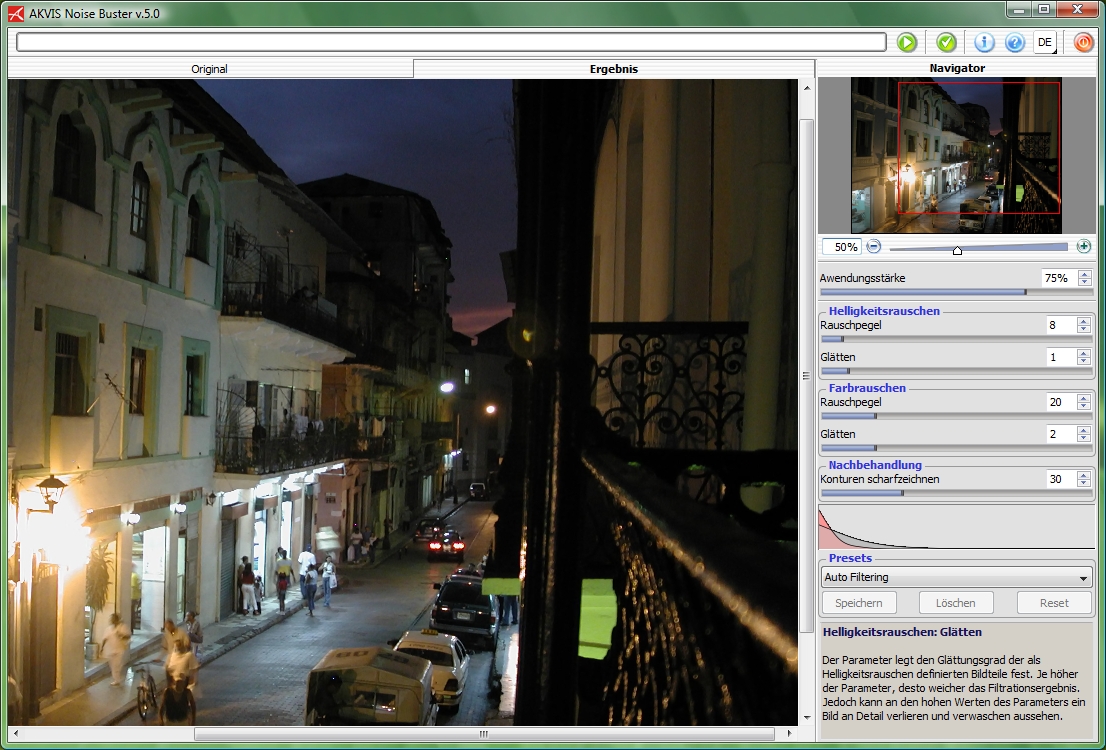Click the Navigator preview thumbnail
1106x750 pixels.
click(955, 155)
